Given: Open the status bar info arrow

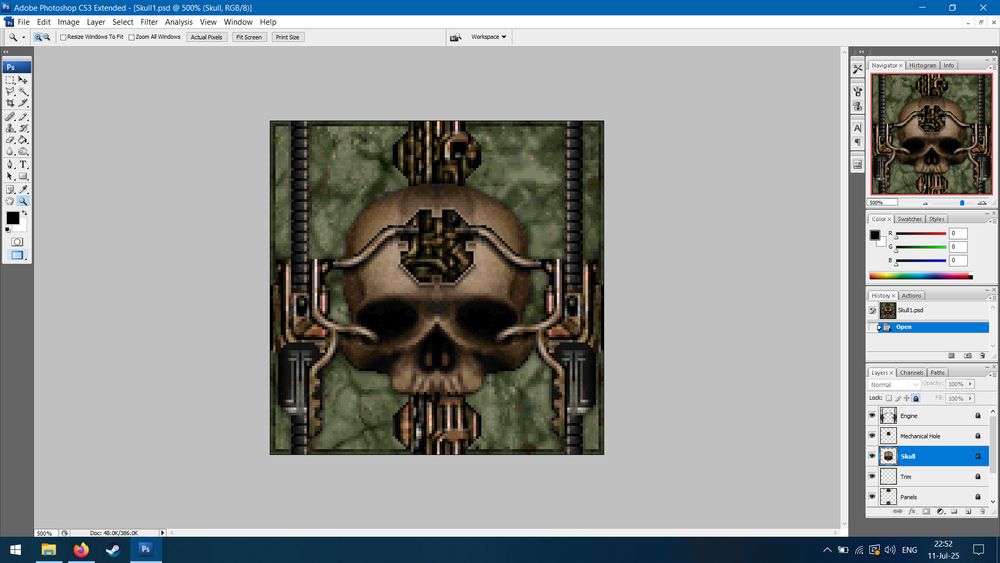Looking at the screenshot, I should (x=162, y=532).
